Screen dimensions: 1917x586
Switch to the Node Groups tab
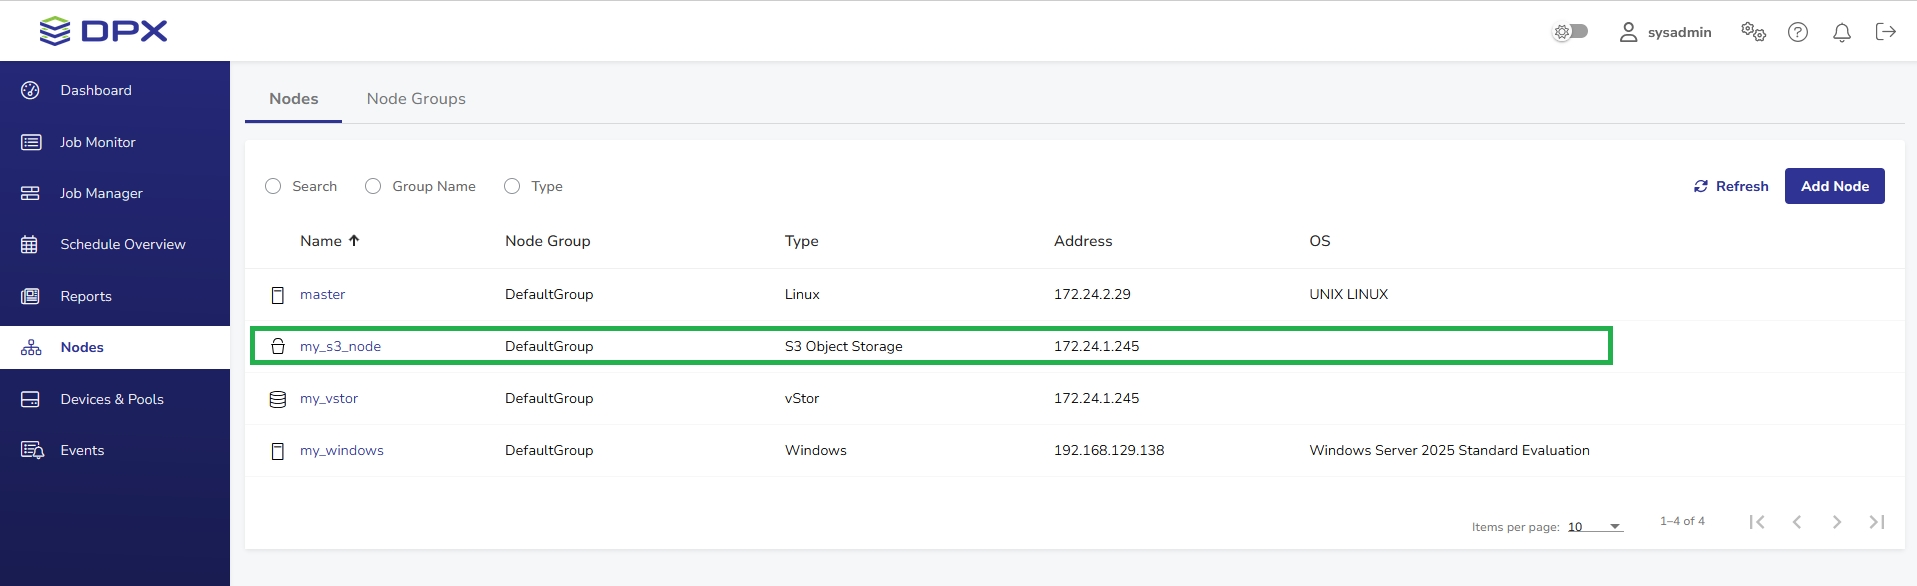[416, 99]
